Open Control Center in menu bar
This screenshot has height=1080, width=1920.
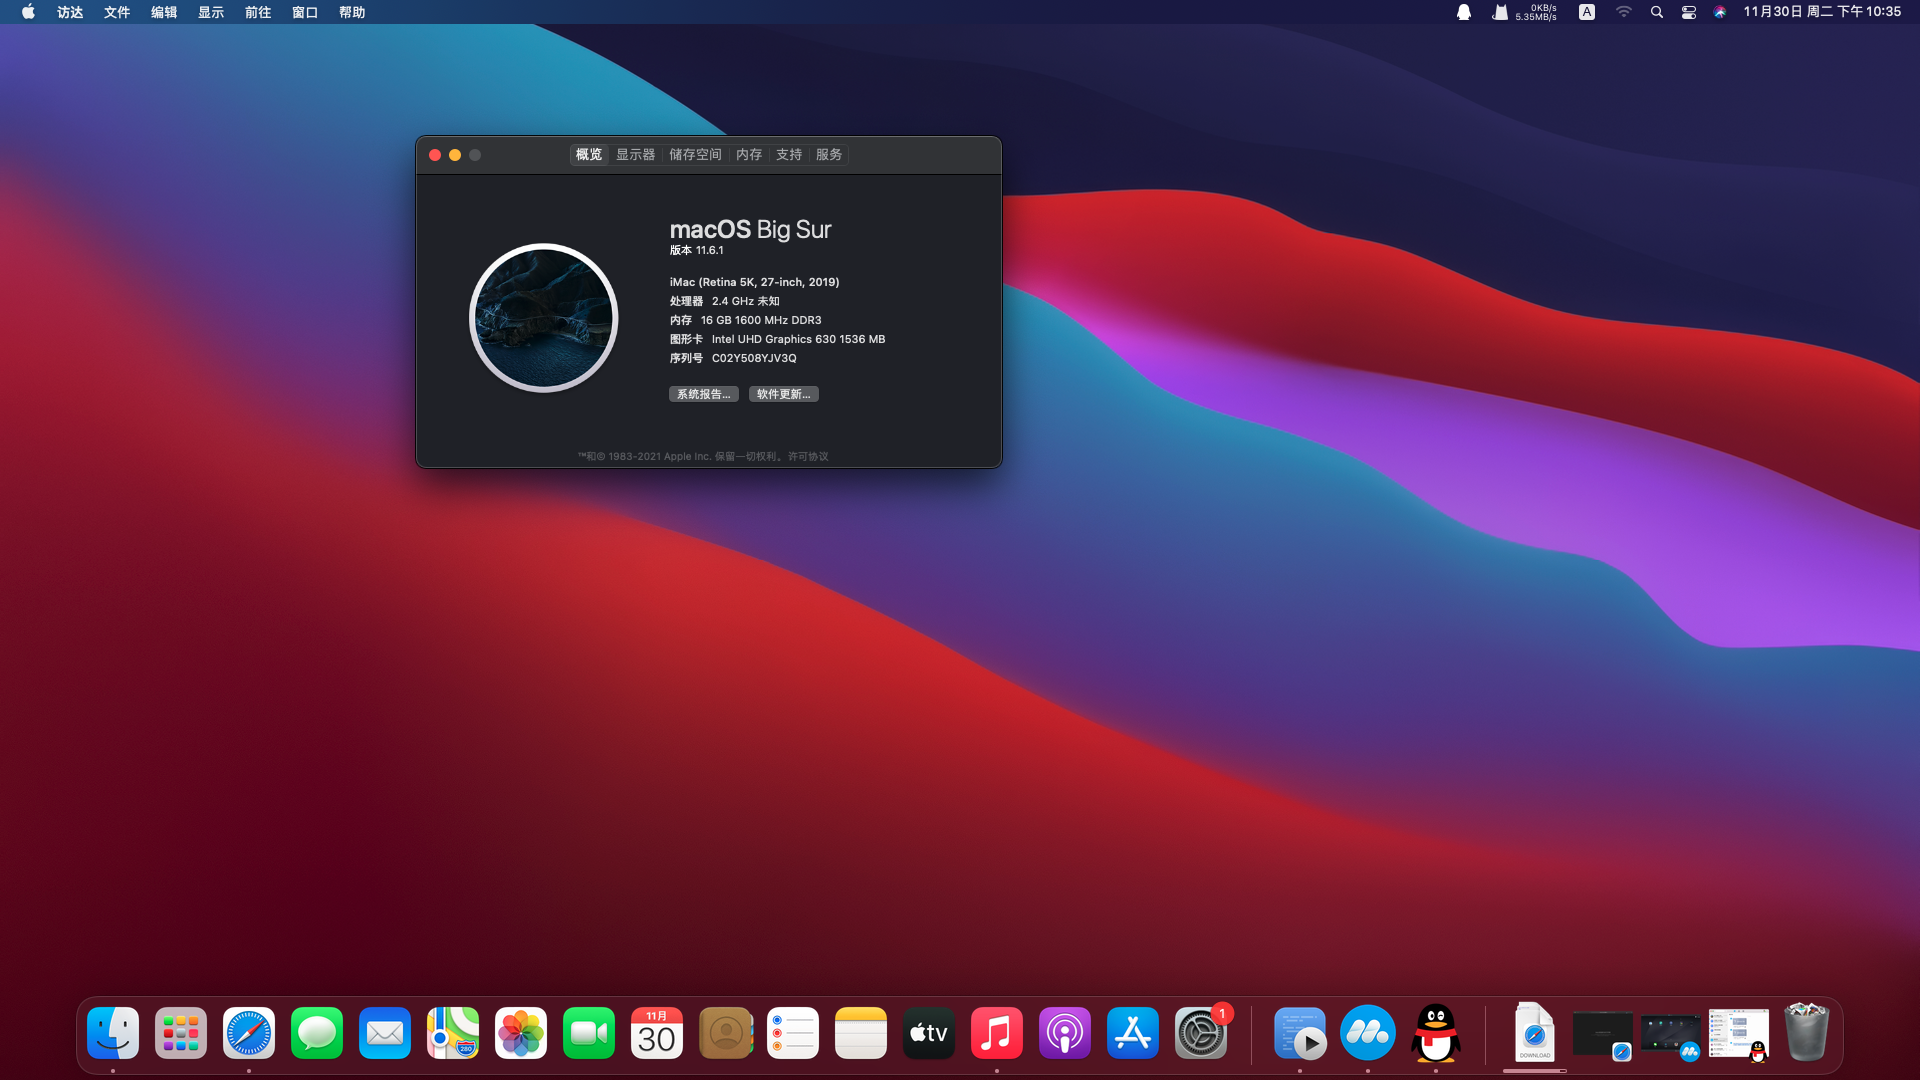[1689, 12]
